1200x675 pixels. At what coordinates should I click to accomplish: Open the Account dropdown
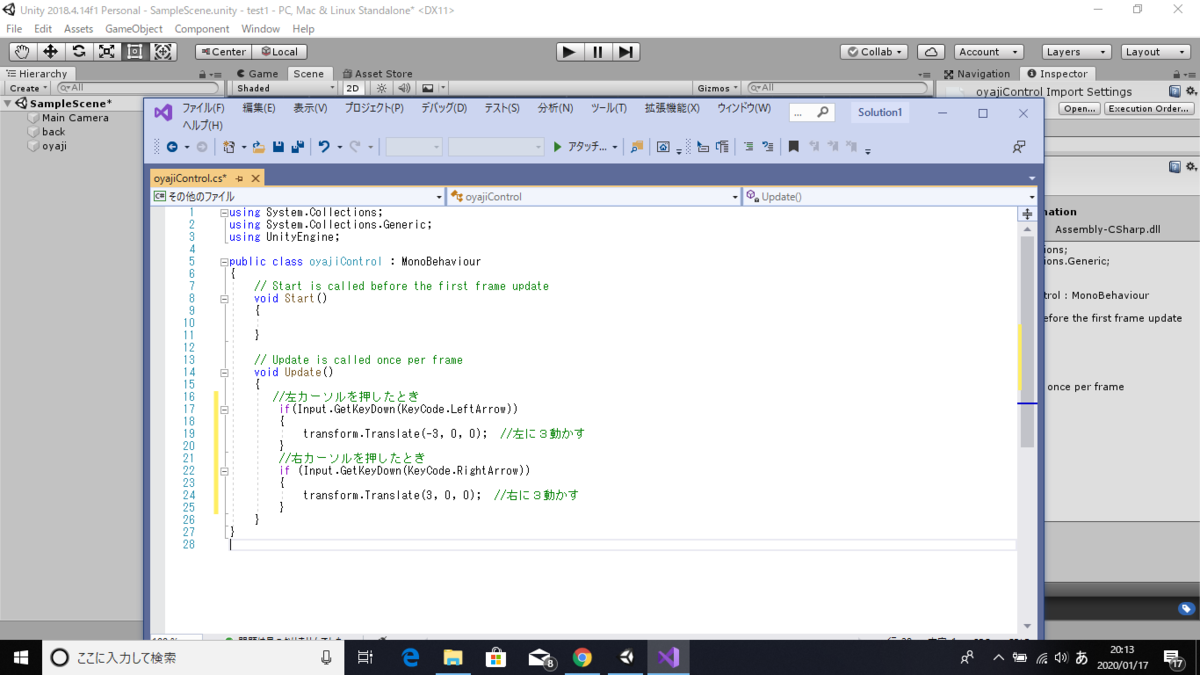[x=988, y=52]
